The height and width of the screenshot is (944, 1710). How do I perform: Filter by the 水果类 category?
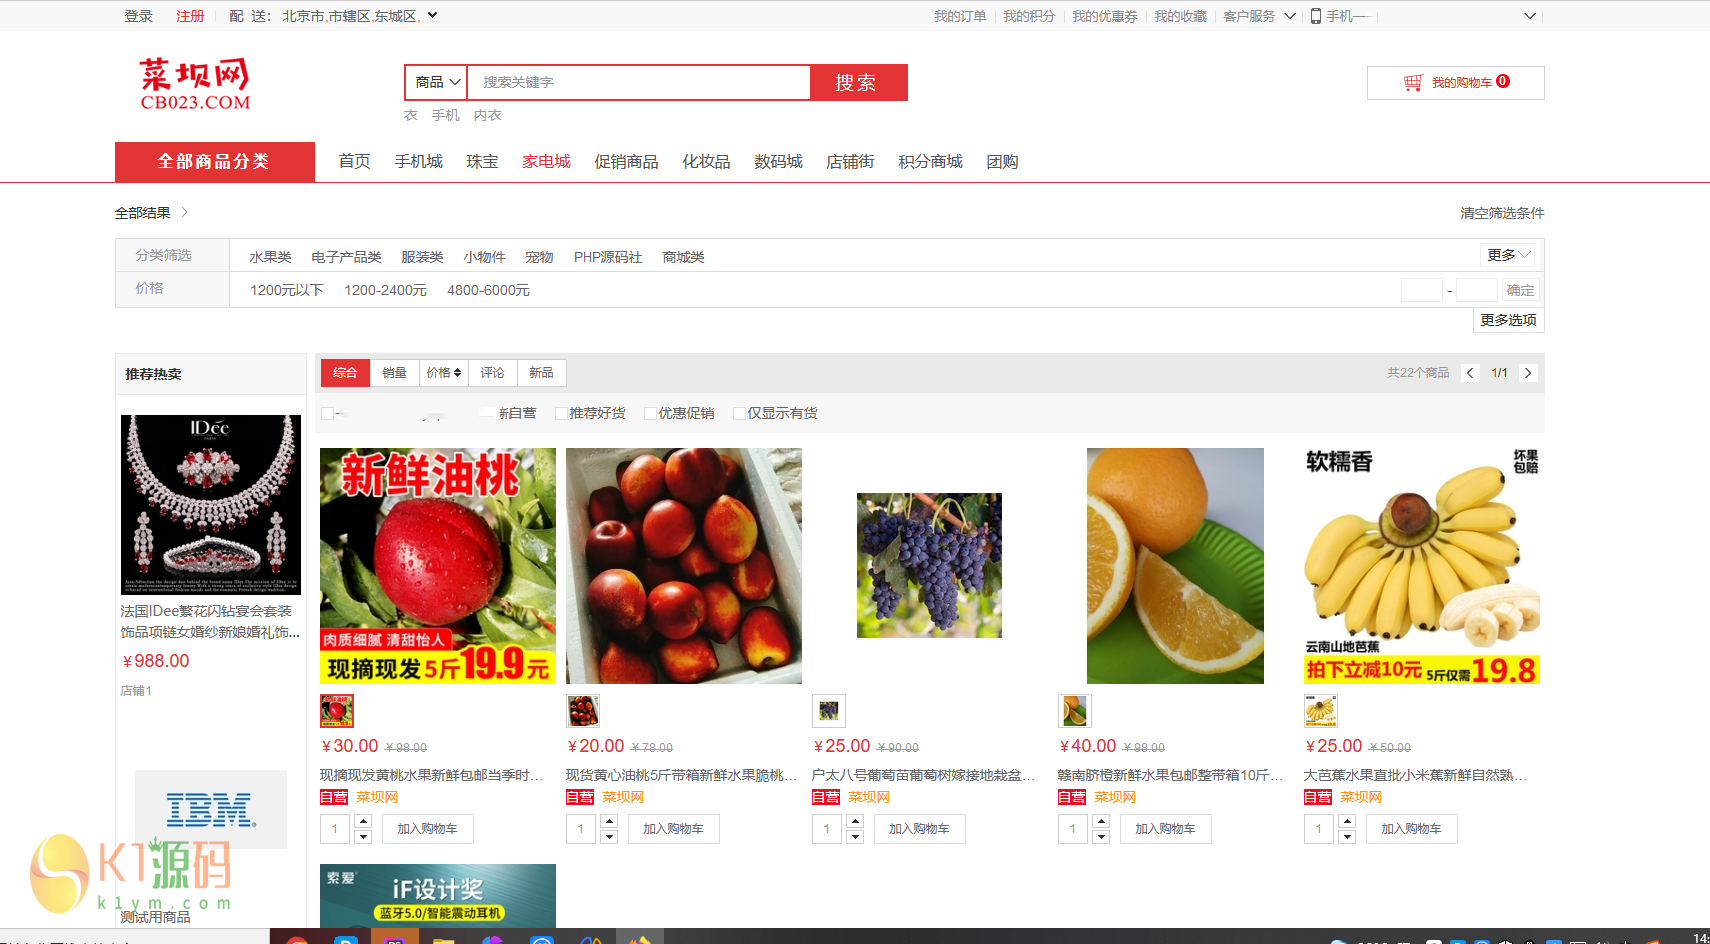(270, 257)
